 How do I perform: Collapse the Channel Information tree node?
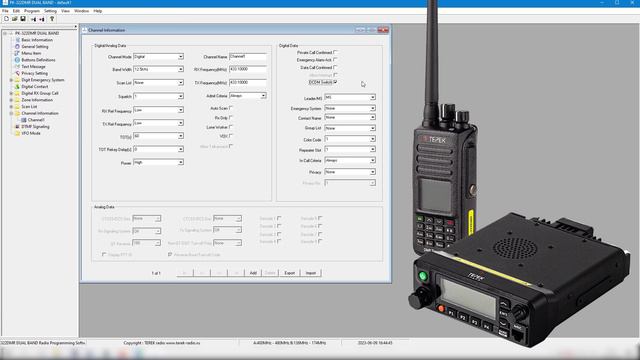tap(11, 113)
